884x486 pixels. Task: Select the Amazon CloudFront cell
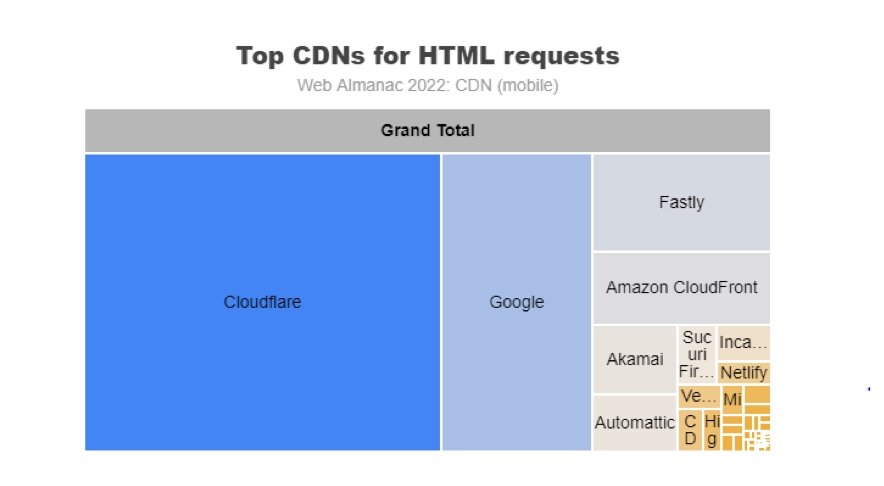(x=681, y=287)
